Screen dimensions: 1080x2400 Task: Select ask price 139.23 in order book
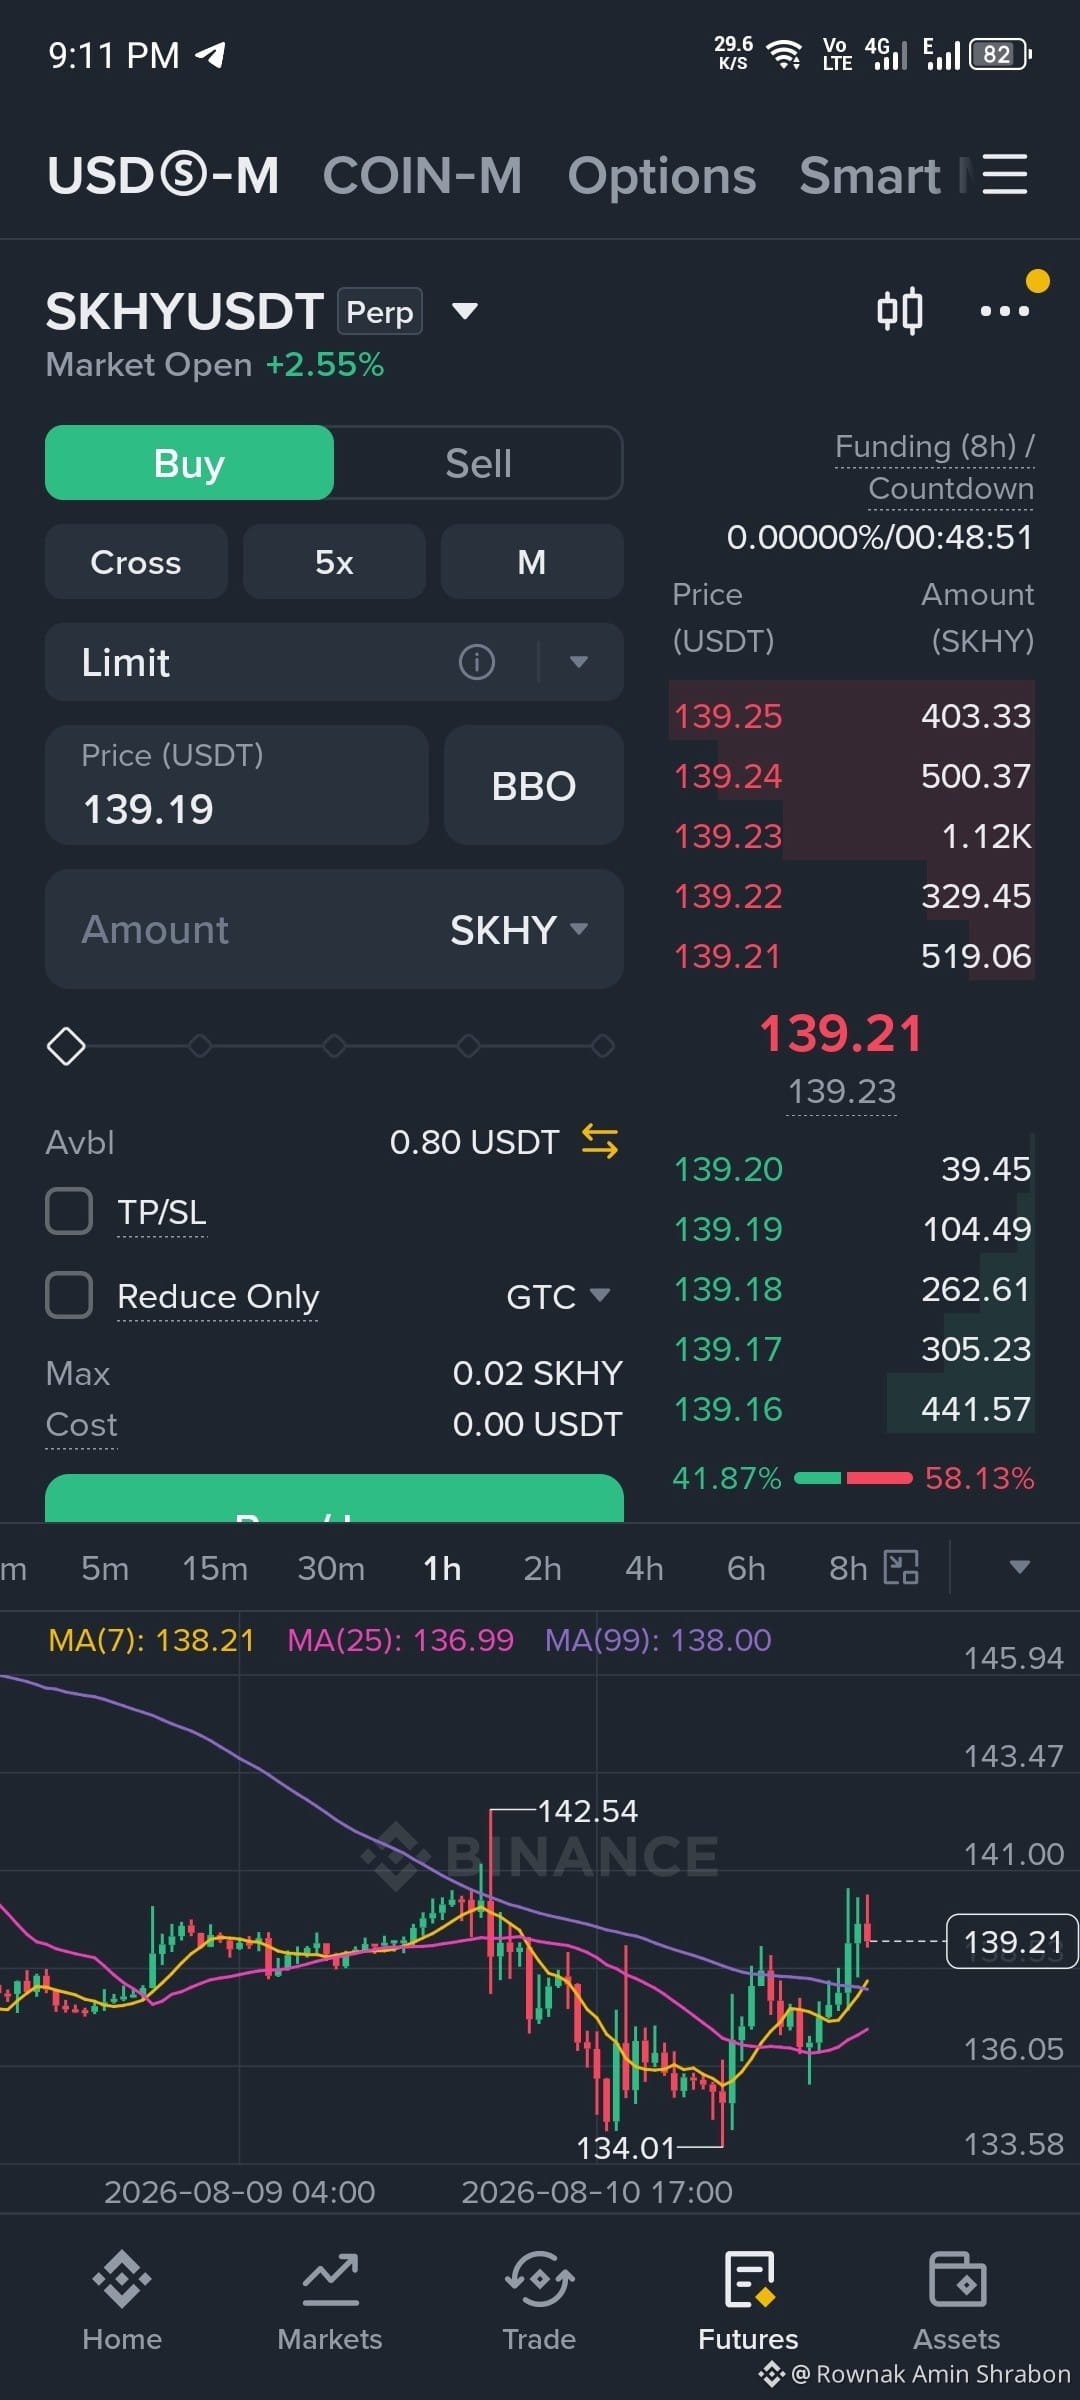pos(728,836)
